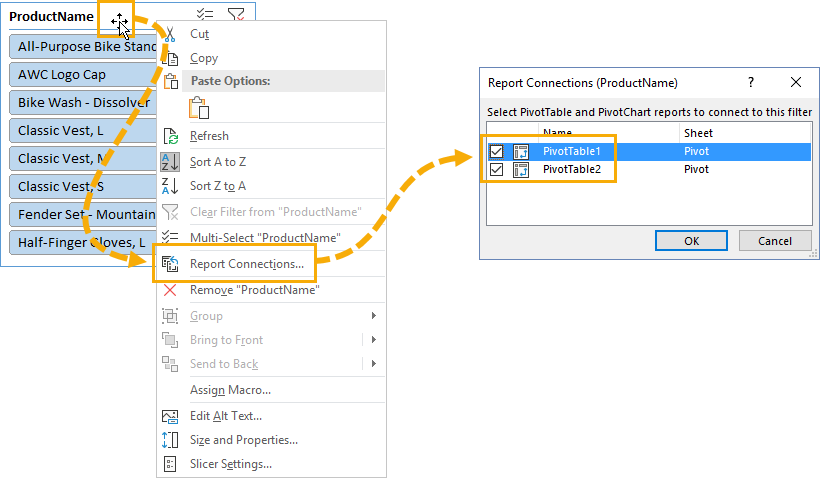The width and height of the screenshot is (820, 478).
Task: Uncheck the PivotTable1 checkbox
Action: 496,152
